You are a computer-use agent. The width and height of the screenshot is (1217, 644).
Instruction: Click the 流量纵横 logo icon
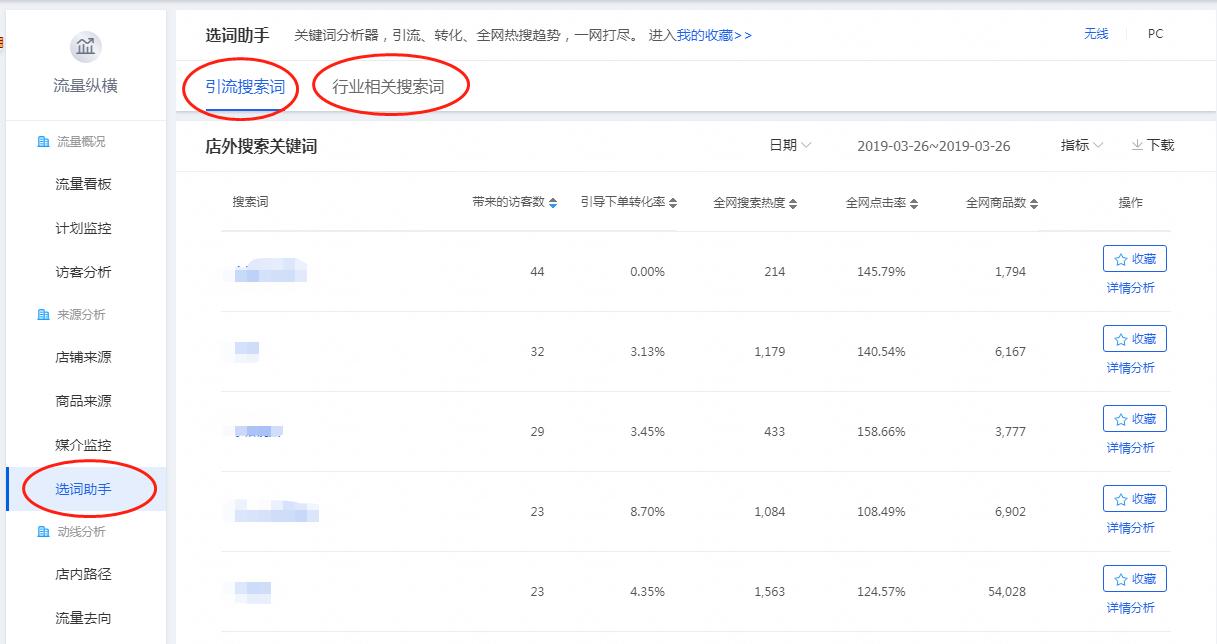pyautogui.click(x=85, y=47)
